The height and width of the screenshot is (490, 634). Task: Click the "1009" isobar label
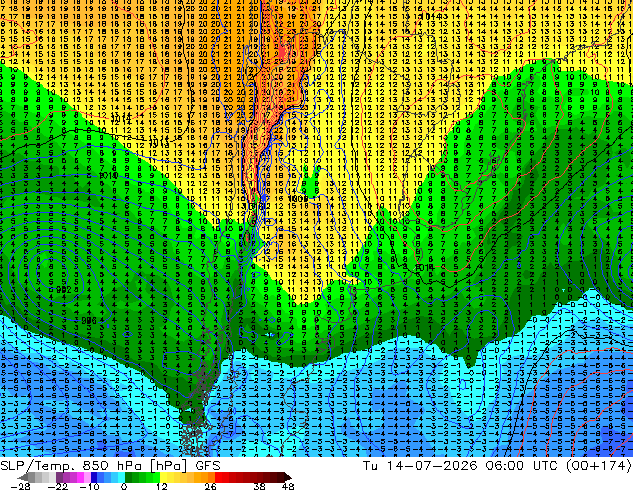pyautogui.click(x=298, y=199)
